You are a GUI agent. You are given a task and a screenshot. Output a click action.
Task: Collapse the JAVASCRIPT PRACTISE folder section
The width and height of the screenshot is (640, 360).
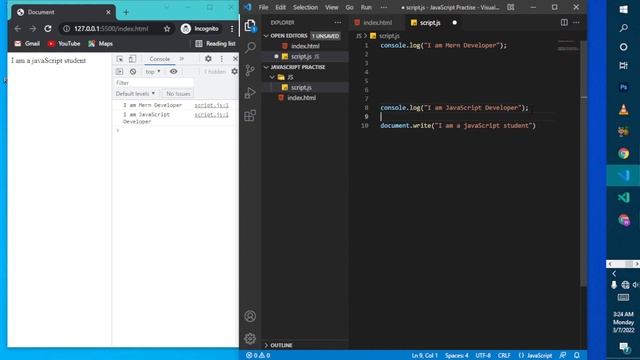(266, 67)
